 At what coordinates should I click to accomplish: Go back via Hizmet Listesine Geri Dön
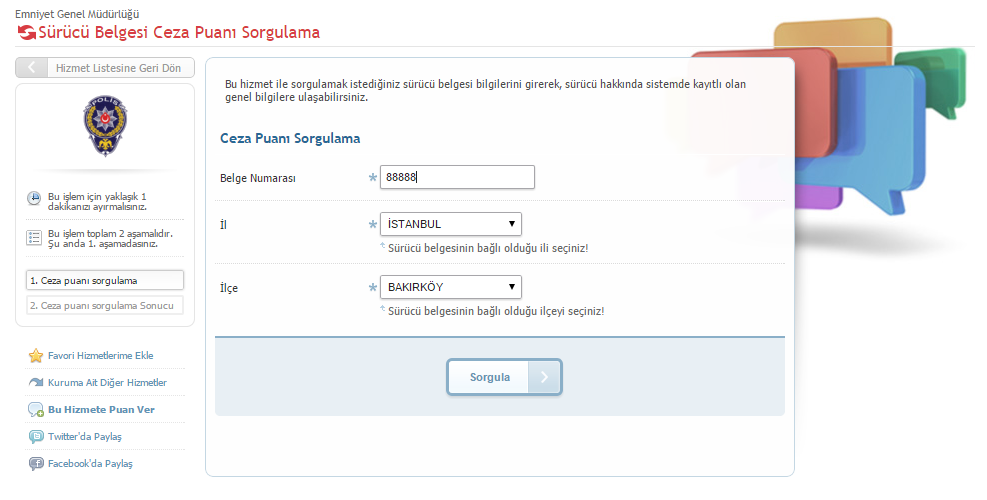click(105, 67)
